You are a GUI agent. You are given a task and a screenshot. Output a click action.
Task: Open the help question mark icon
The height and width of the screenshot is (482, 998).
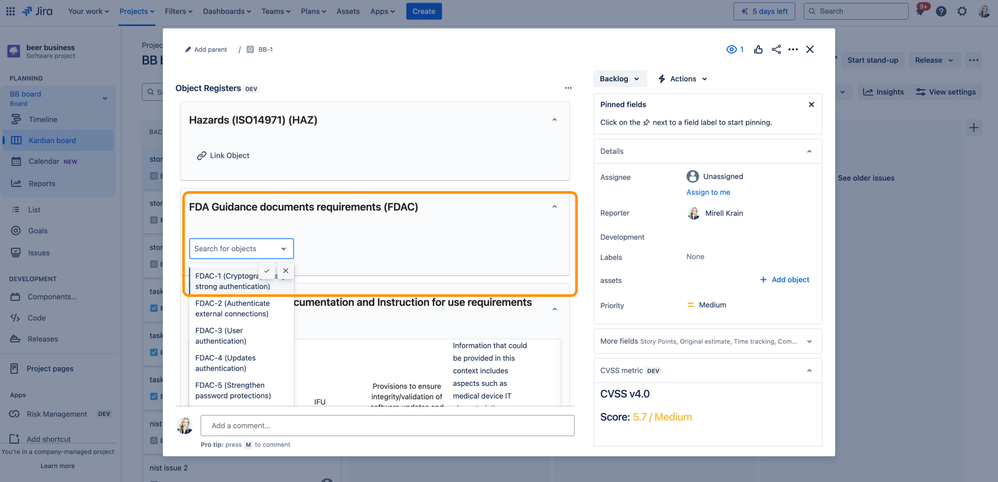coord(941,11)
